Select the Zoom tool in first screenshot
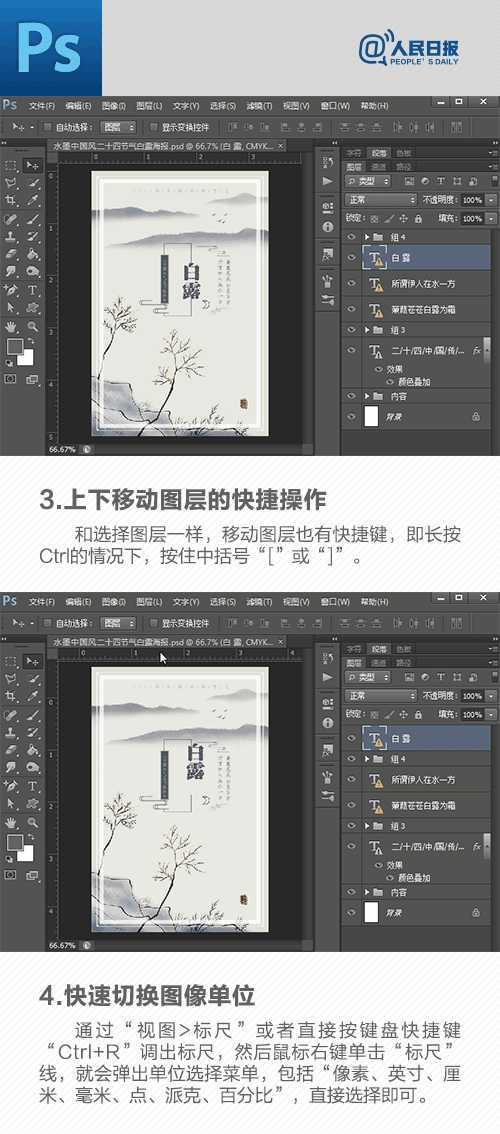500x1134 pixels. [x=33, y=326]
